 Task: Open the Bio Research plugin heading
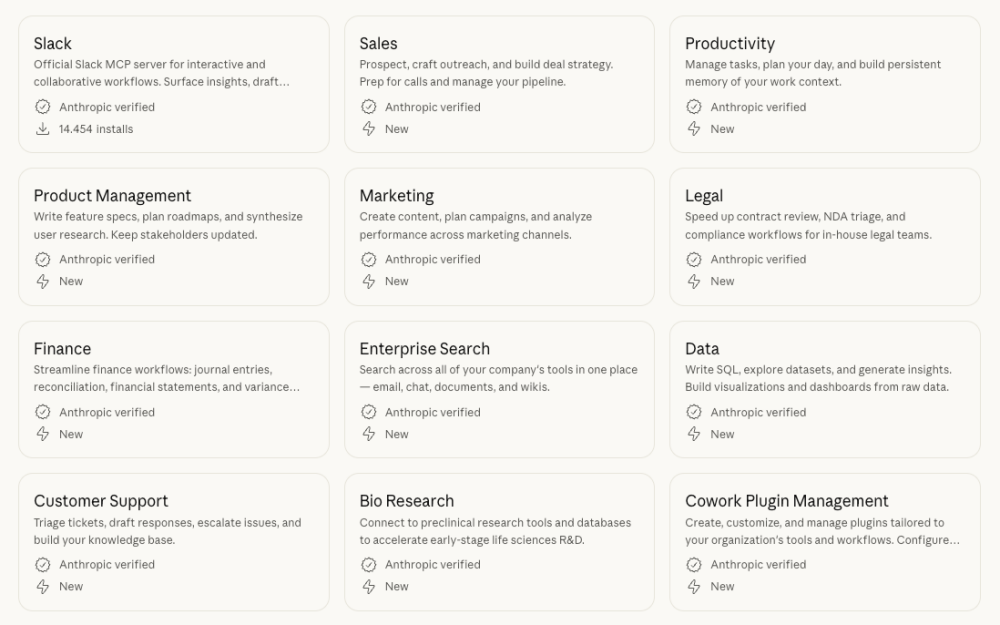point(406,501)
